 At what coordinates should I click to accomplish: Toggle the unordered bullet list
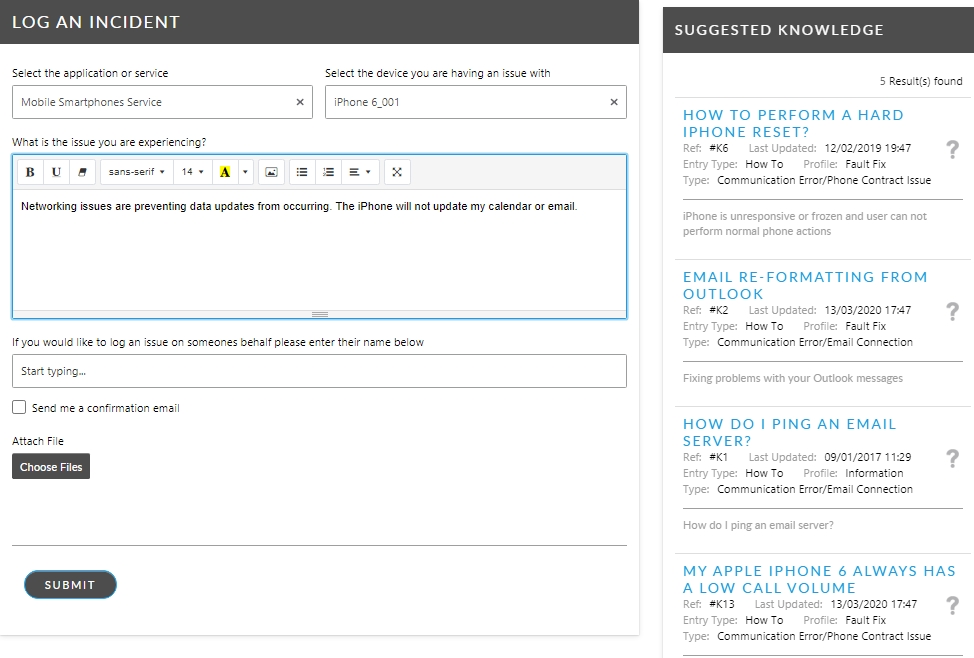click(302, 172)
